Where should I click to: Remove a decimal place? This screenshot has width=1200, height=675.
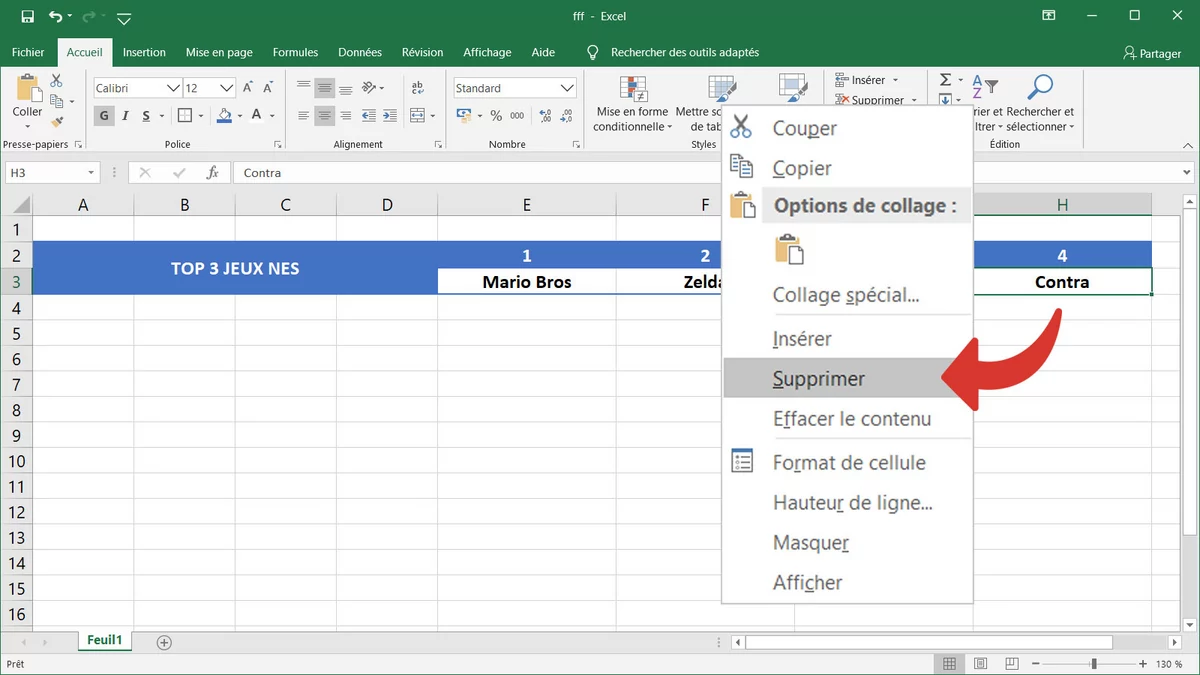tap(564, 116)
